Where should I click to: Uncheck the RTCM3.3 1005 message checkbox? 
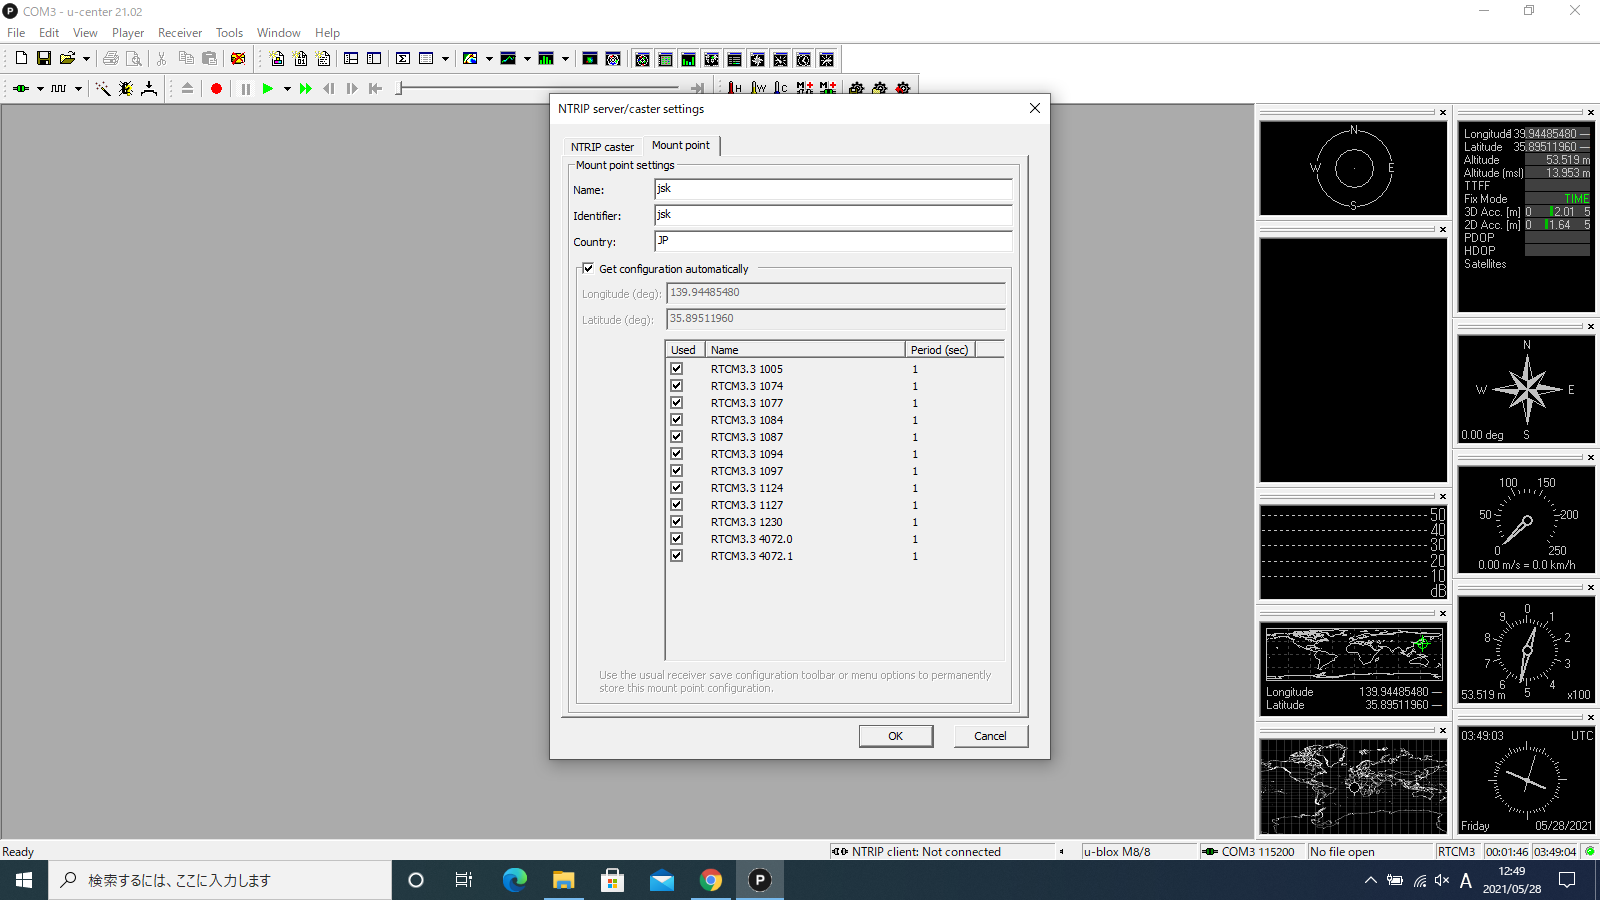point(676,369)
